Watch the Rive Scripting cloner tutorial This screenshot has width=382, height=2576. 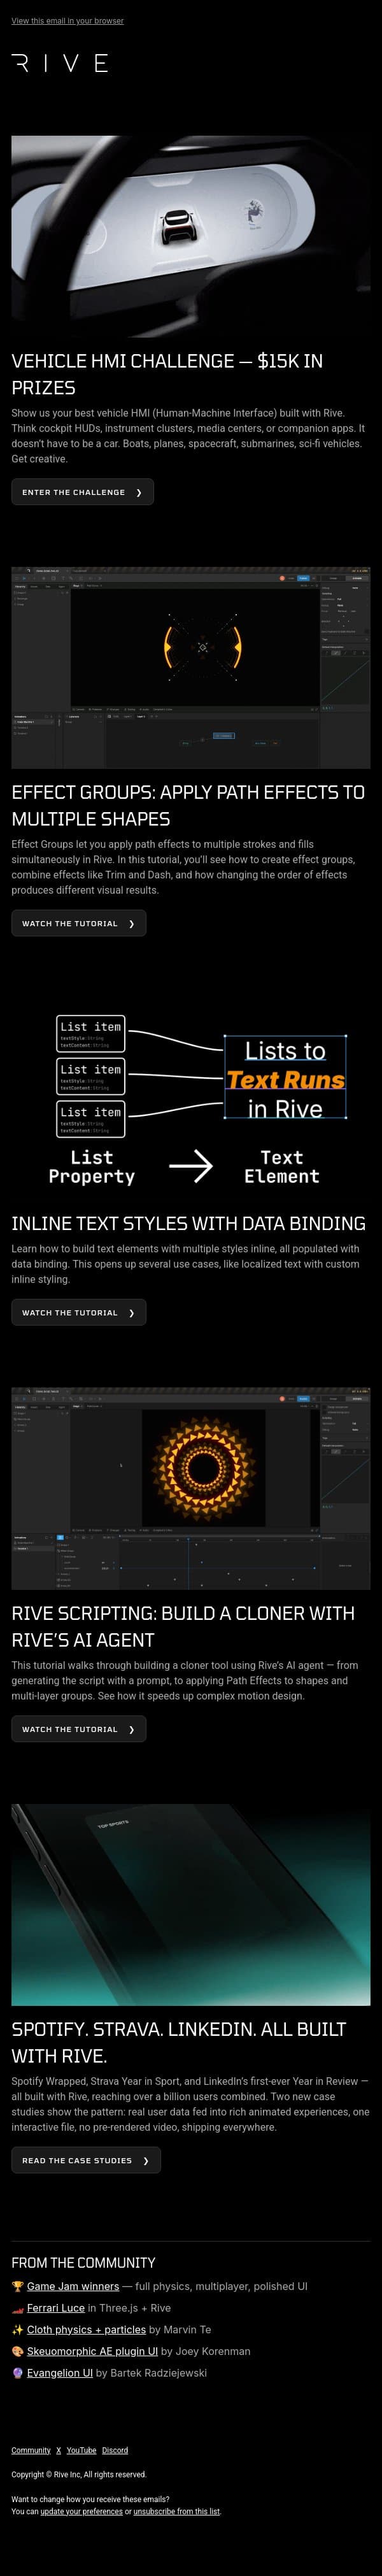(x=78, y=1729)
